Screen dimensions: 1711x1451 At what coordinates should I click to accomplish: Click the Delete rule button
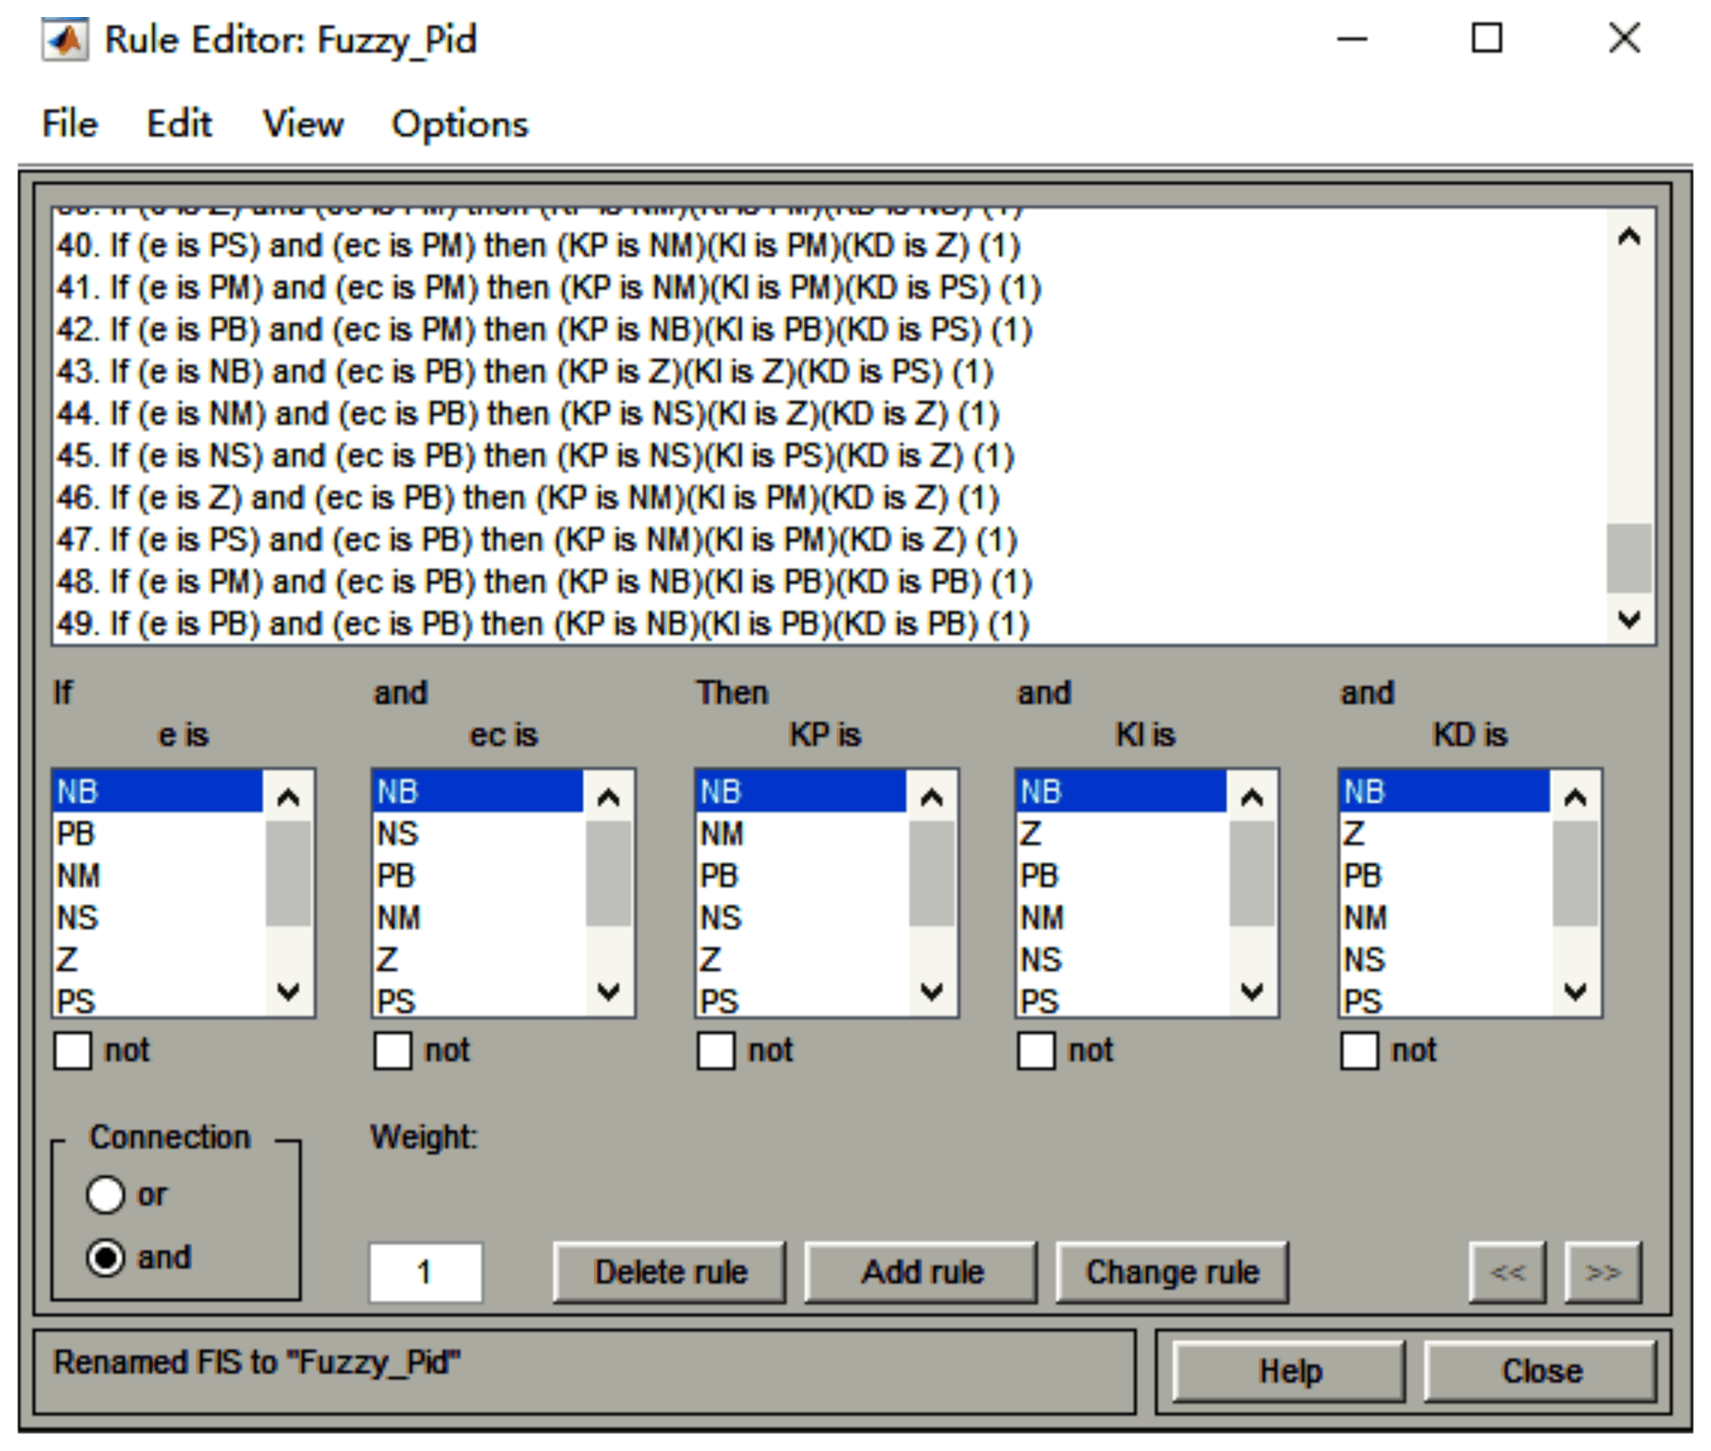pos(670,1272)
